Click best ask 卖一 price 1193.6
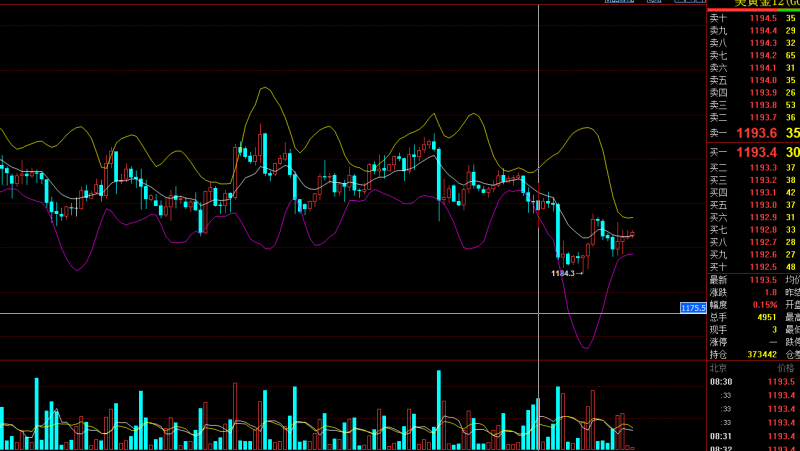This screenshot has height=451, width=800. point(757,133)
